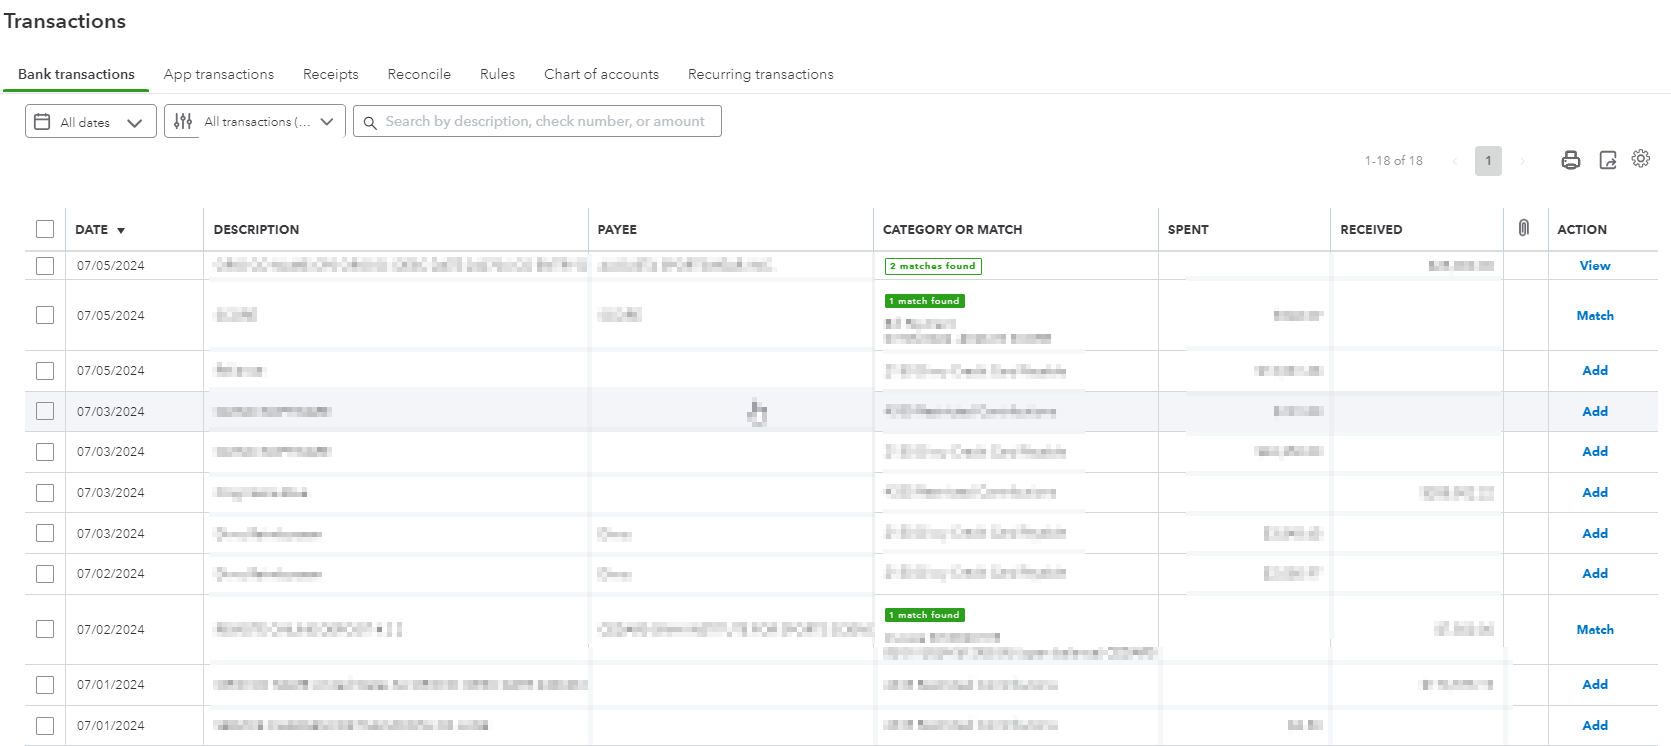
Task: Click the print transactions icon
Action: click(x=1571, y=160)
